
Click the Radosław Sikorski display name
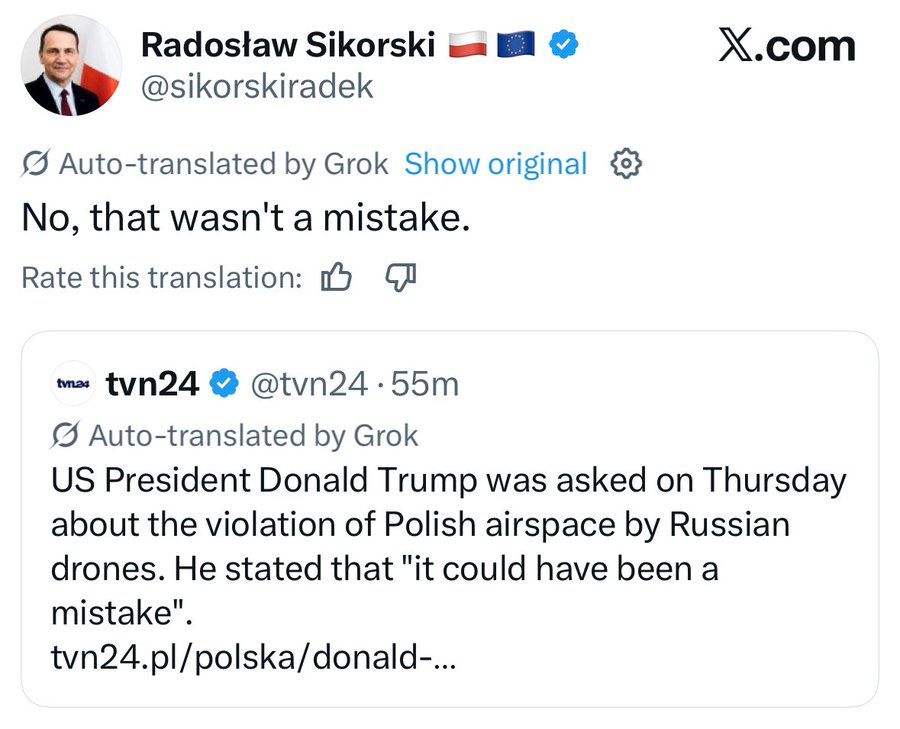pyautogui.click(x=288, y=44)
